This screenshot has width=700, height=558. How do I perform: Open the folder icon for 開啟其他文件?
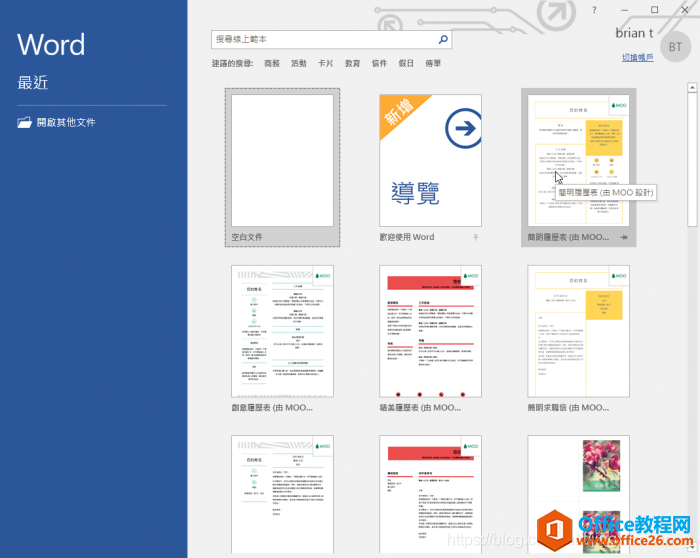pyautogui.click(x=24, y=122)
